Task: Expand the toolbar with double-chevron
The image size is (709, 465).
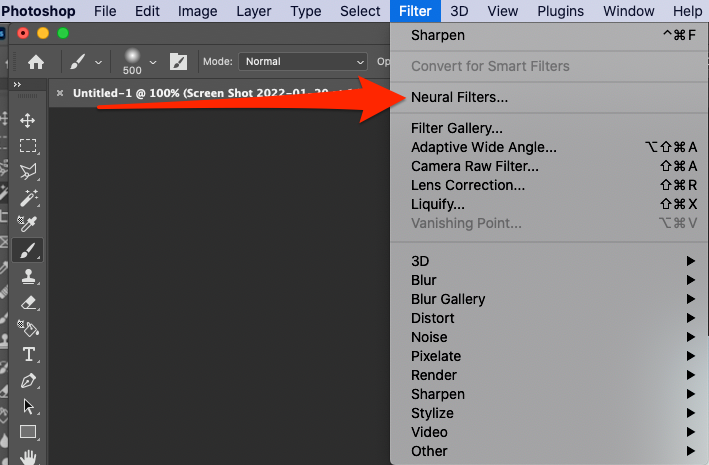Action: click(17, 85)
